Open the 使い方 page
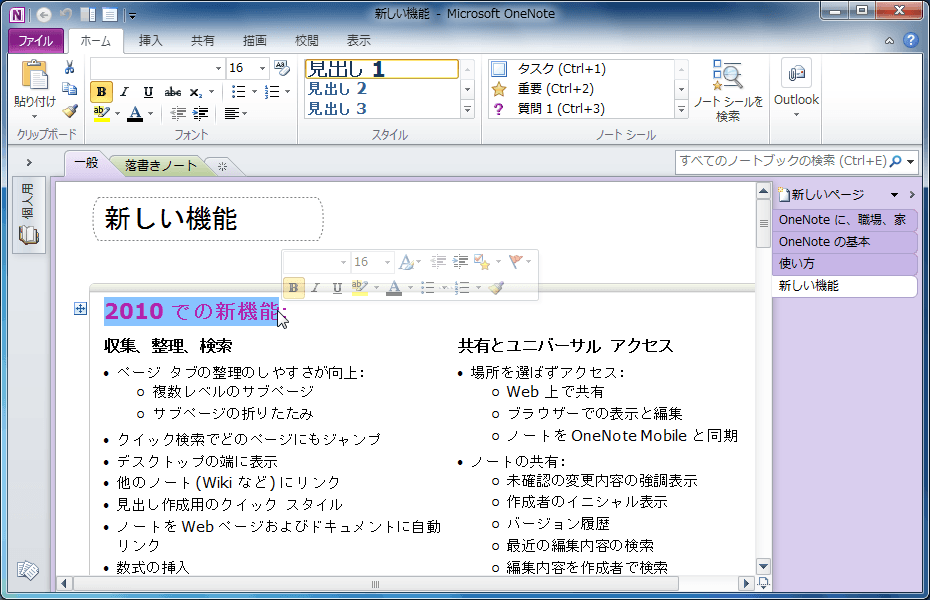 pos(845,264)
